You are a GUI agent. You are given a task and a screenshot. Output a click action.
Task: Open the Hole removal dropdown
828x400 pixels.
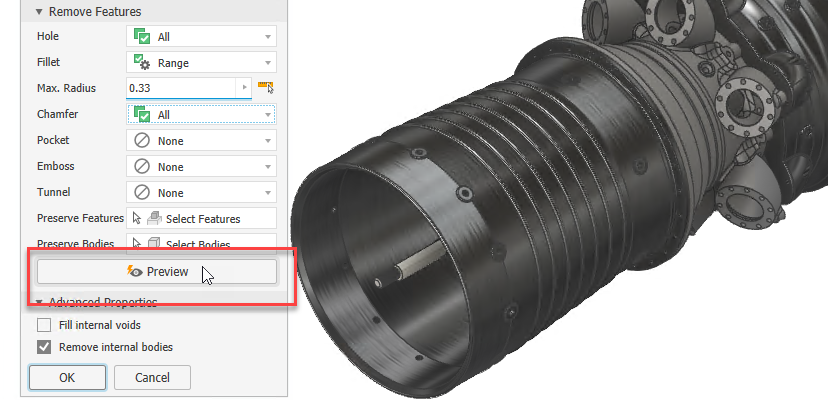click(201, 36)
